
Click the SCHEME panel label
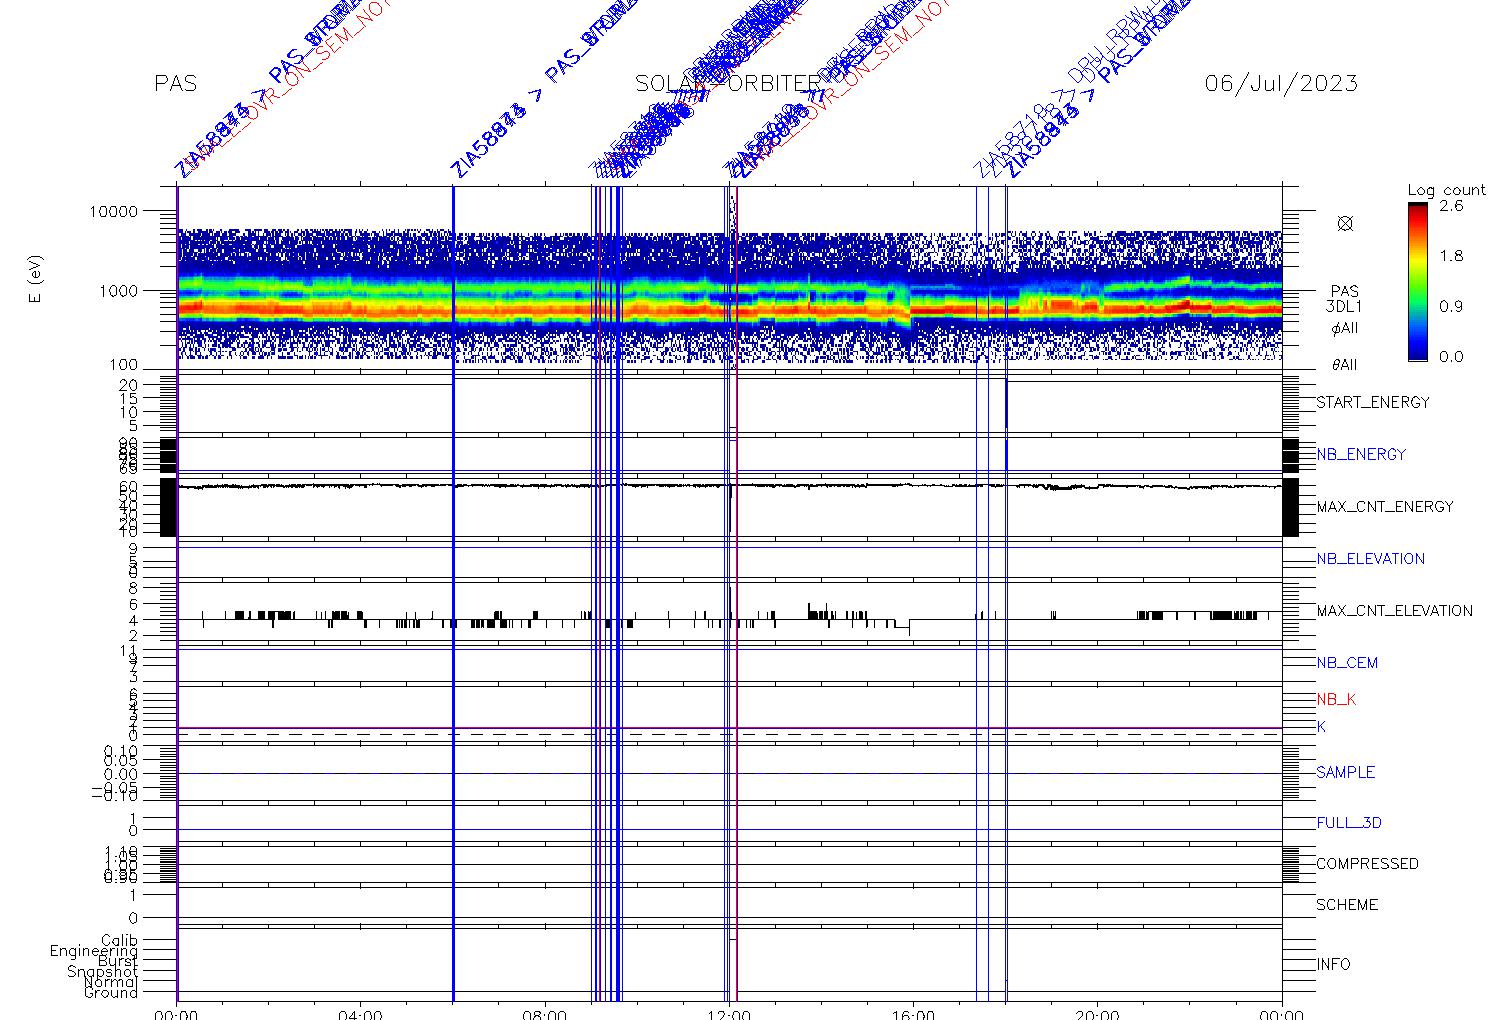(x=1347, y=905)
